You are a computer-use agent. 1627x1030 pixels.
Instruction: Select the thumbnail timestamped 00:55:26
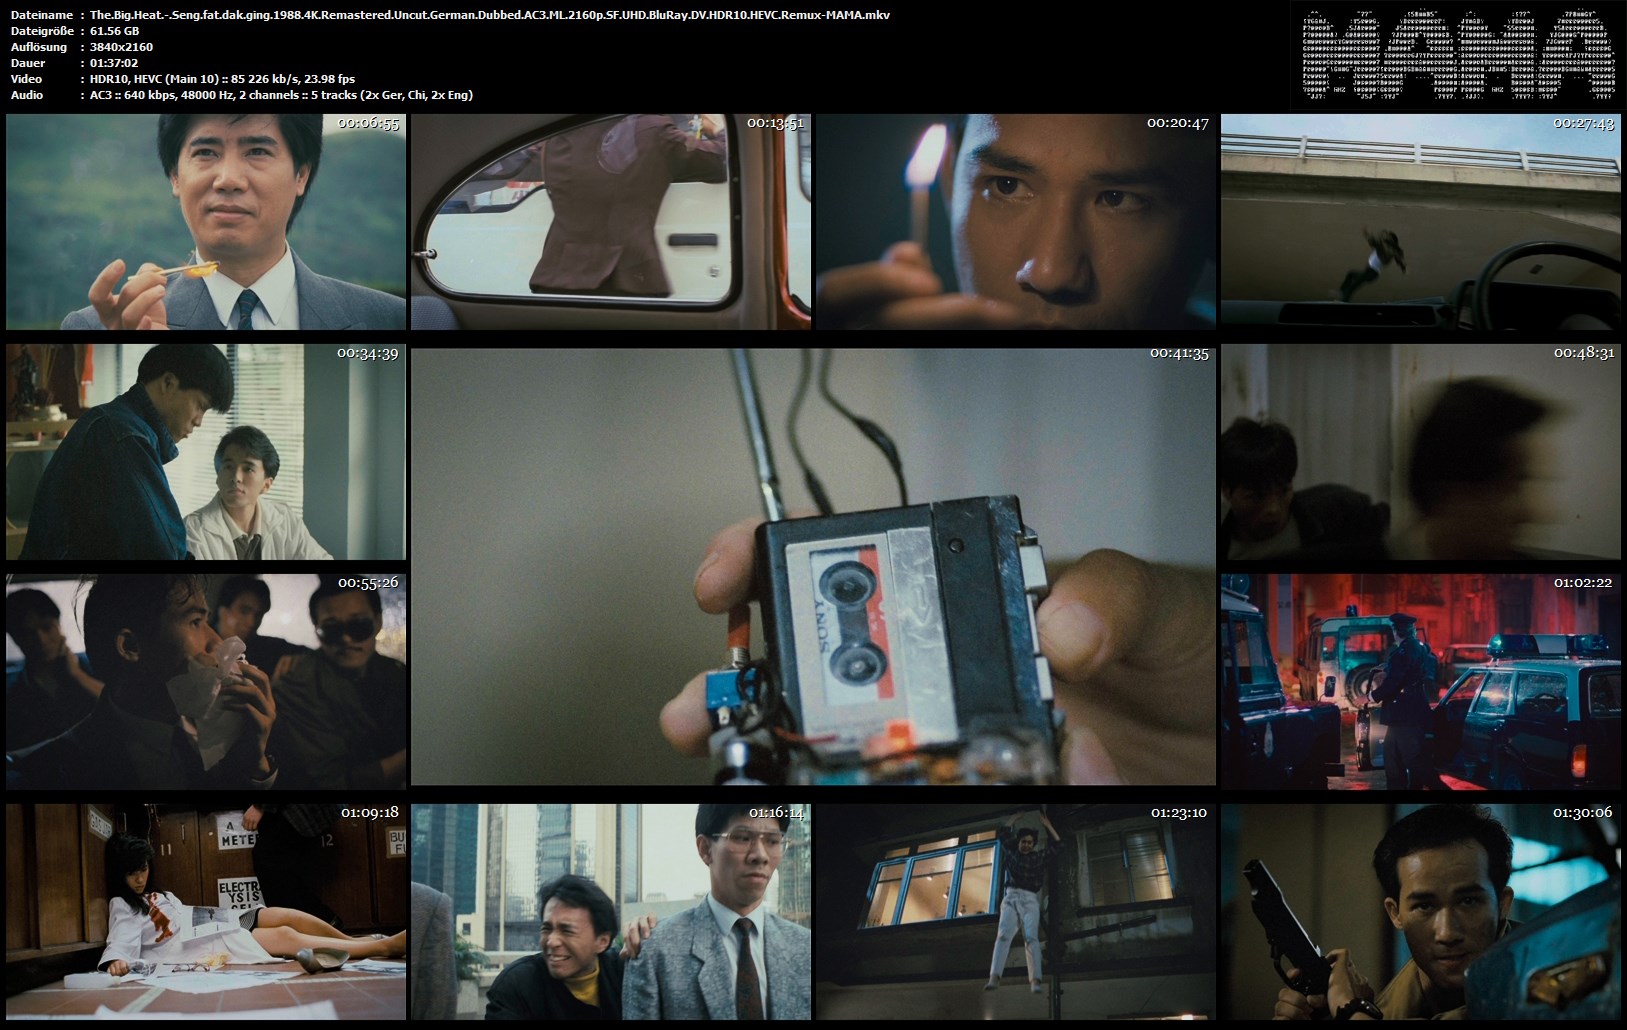[x=206, y=682]
